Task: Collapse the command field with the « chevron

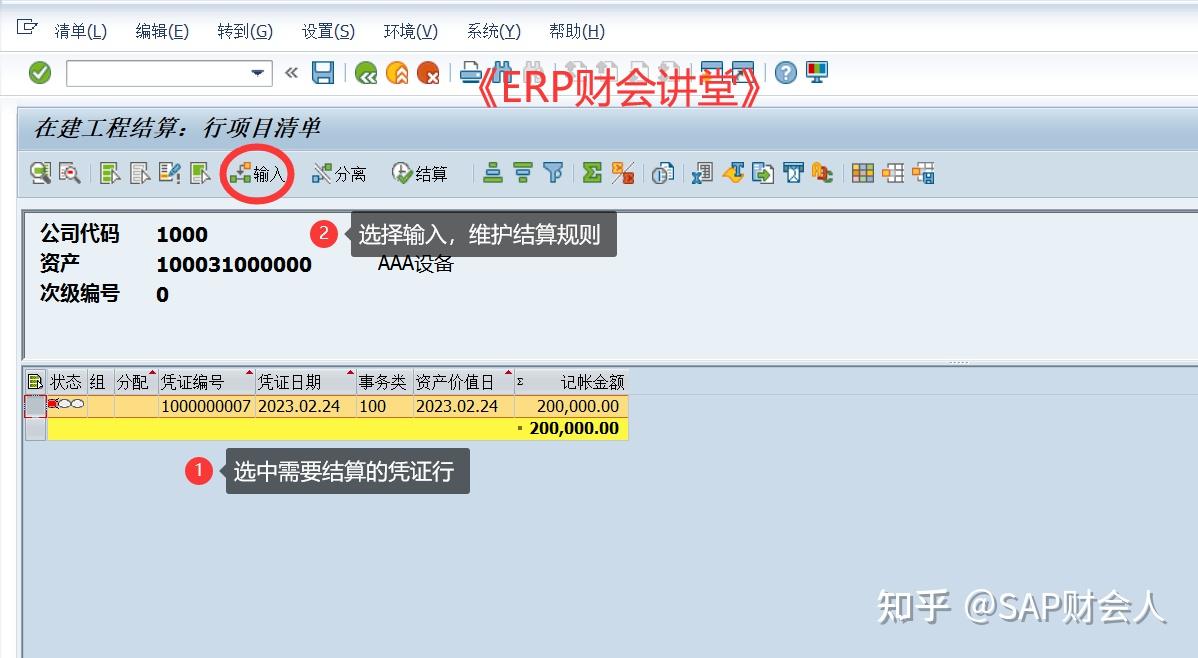Action: [x=290, y=72]
